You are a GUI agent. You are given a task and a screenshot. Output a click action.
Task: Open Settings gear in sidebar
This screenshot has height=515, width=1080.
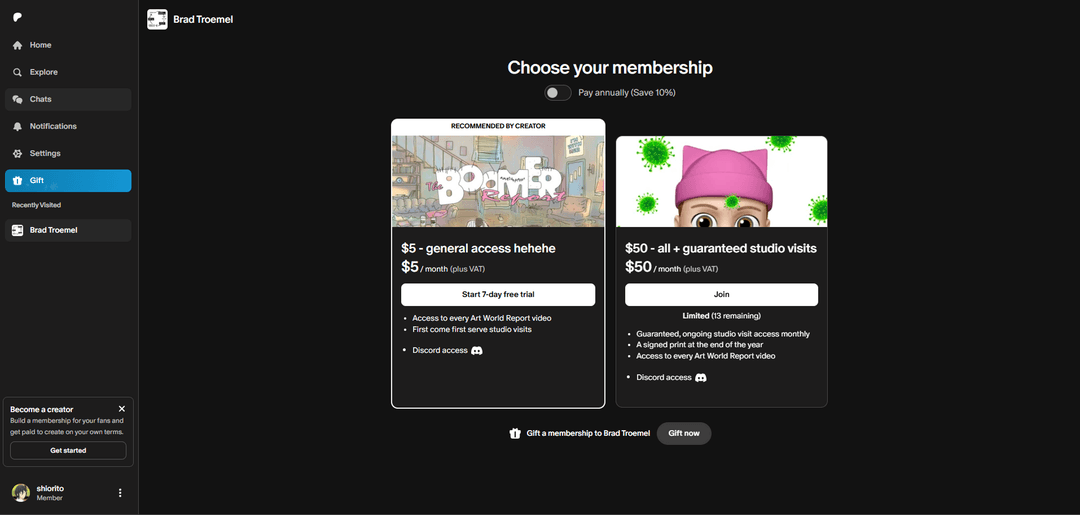pos(18,154)
